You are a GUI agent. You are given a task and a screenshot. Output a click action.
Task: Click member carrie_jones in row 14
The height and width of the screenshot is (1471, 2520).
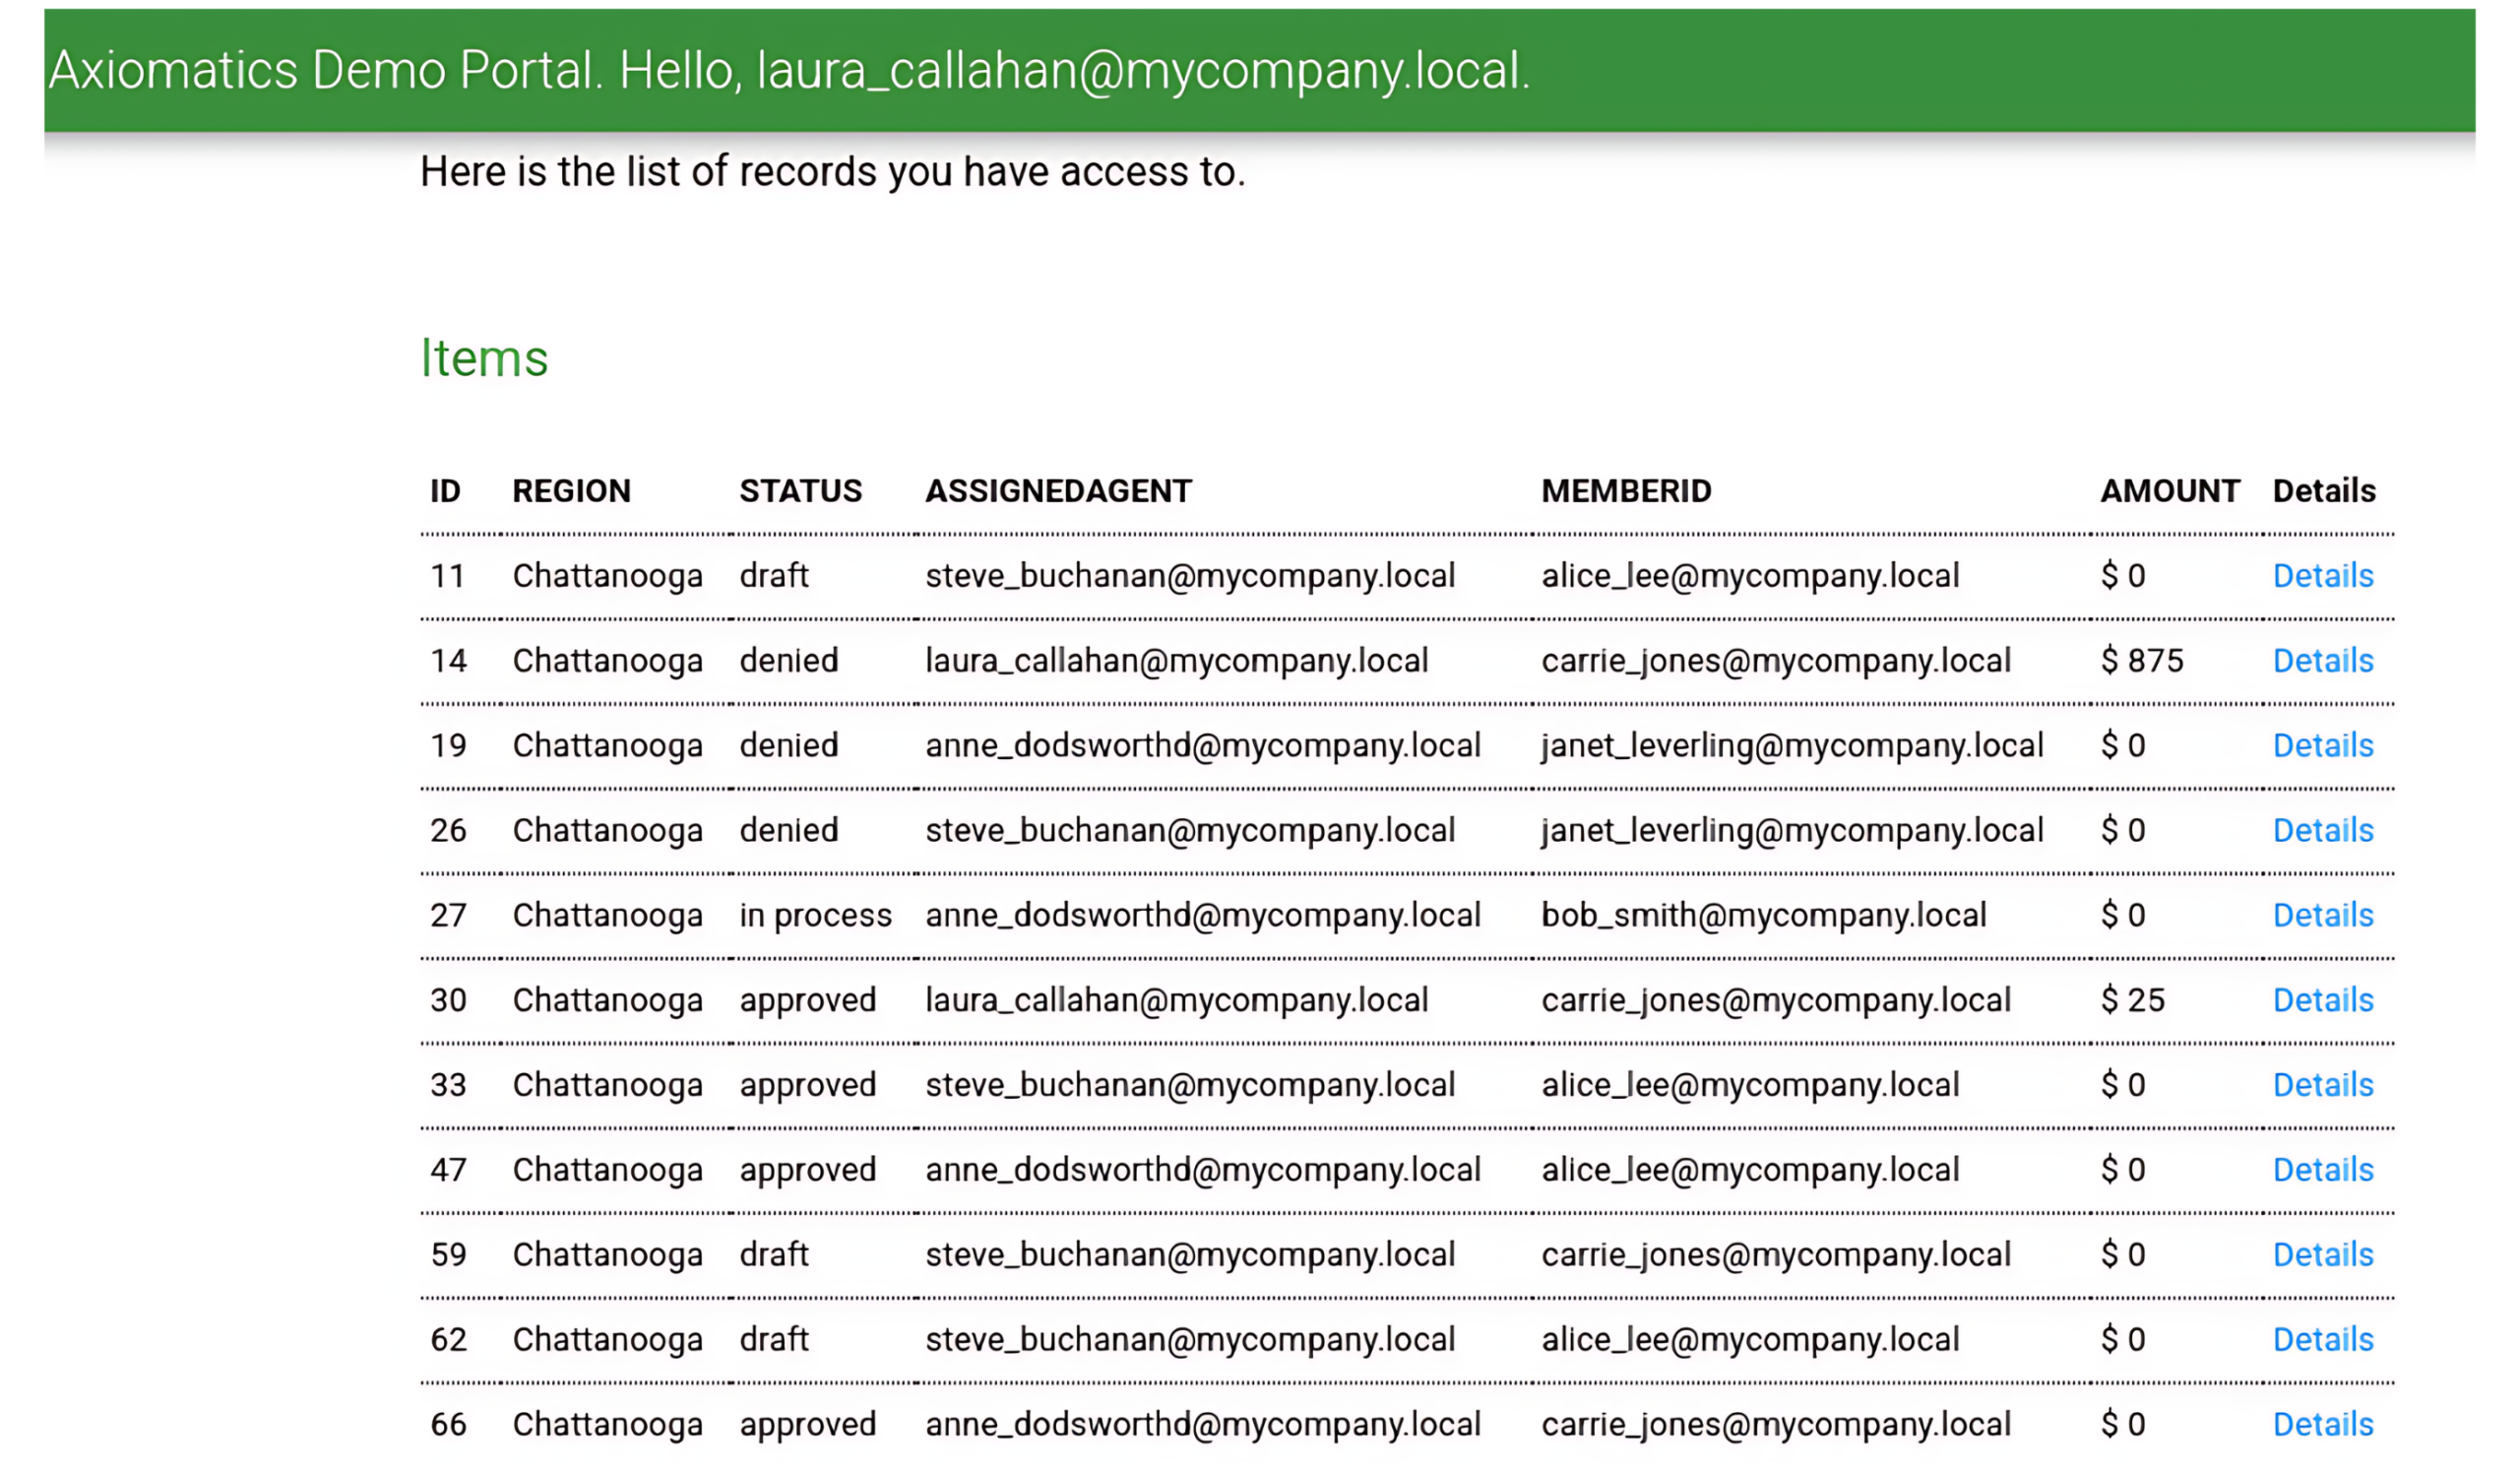pyautogui.click(x=1775, y=660)
